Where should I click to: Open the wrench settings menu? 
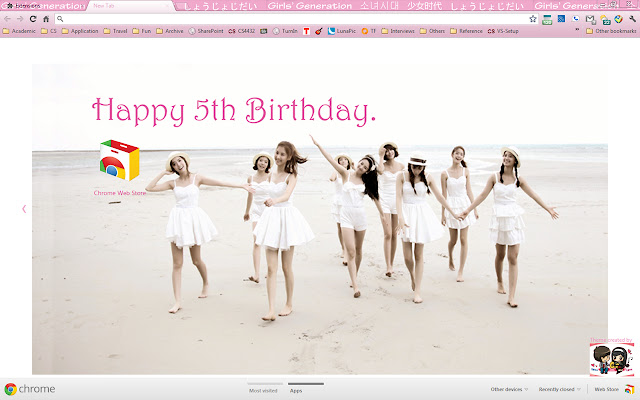pyautogui.click(x=632, y=19)
